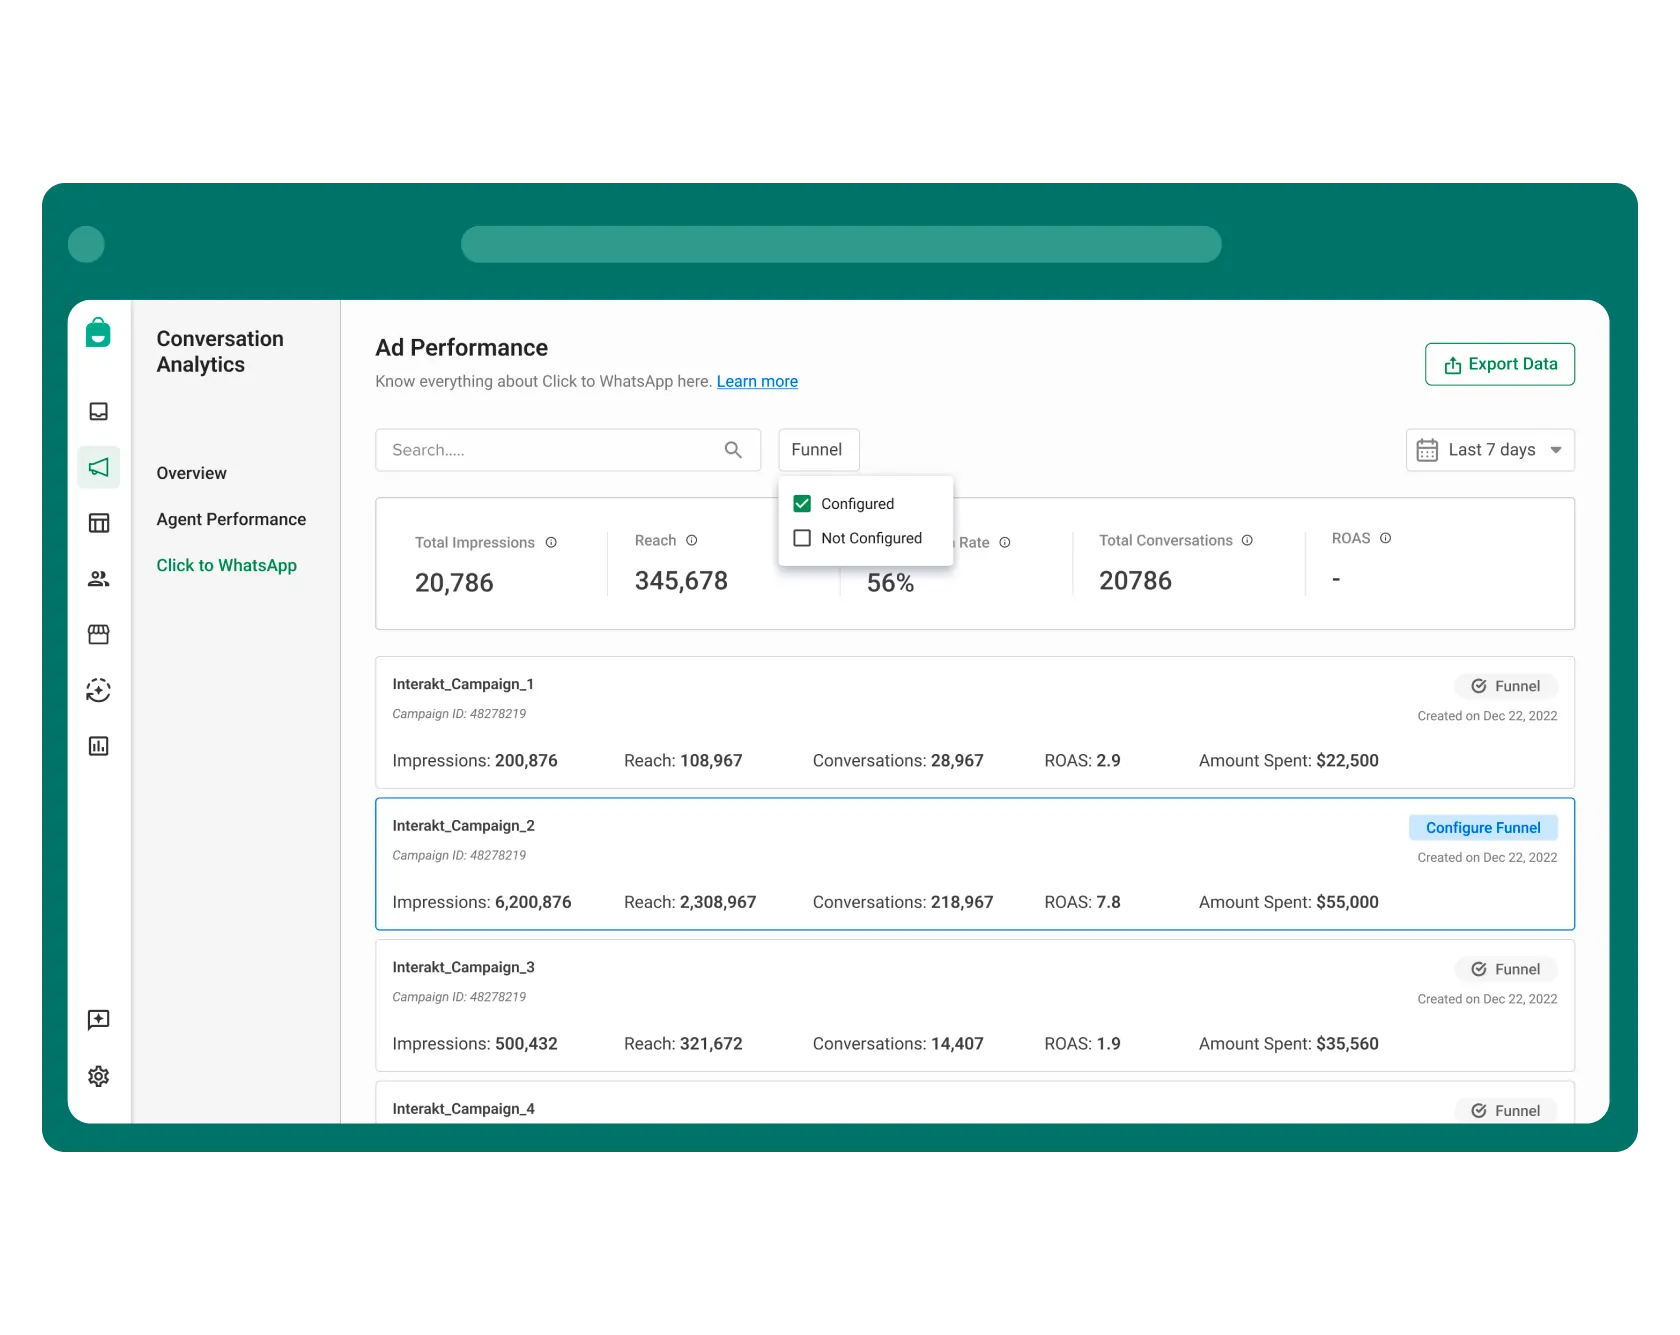Click Configure Funnel on Interakt_Campaign_2

[1483, 827]
